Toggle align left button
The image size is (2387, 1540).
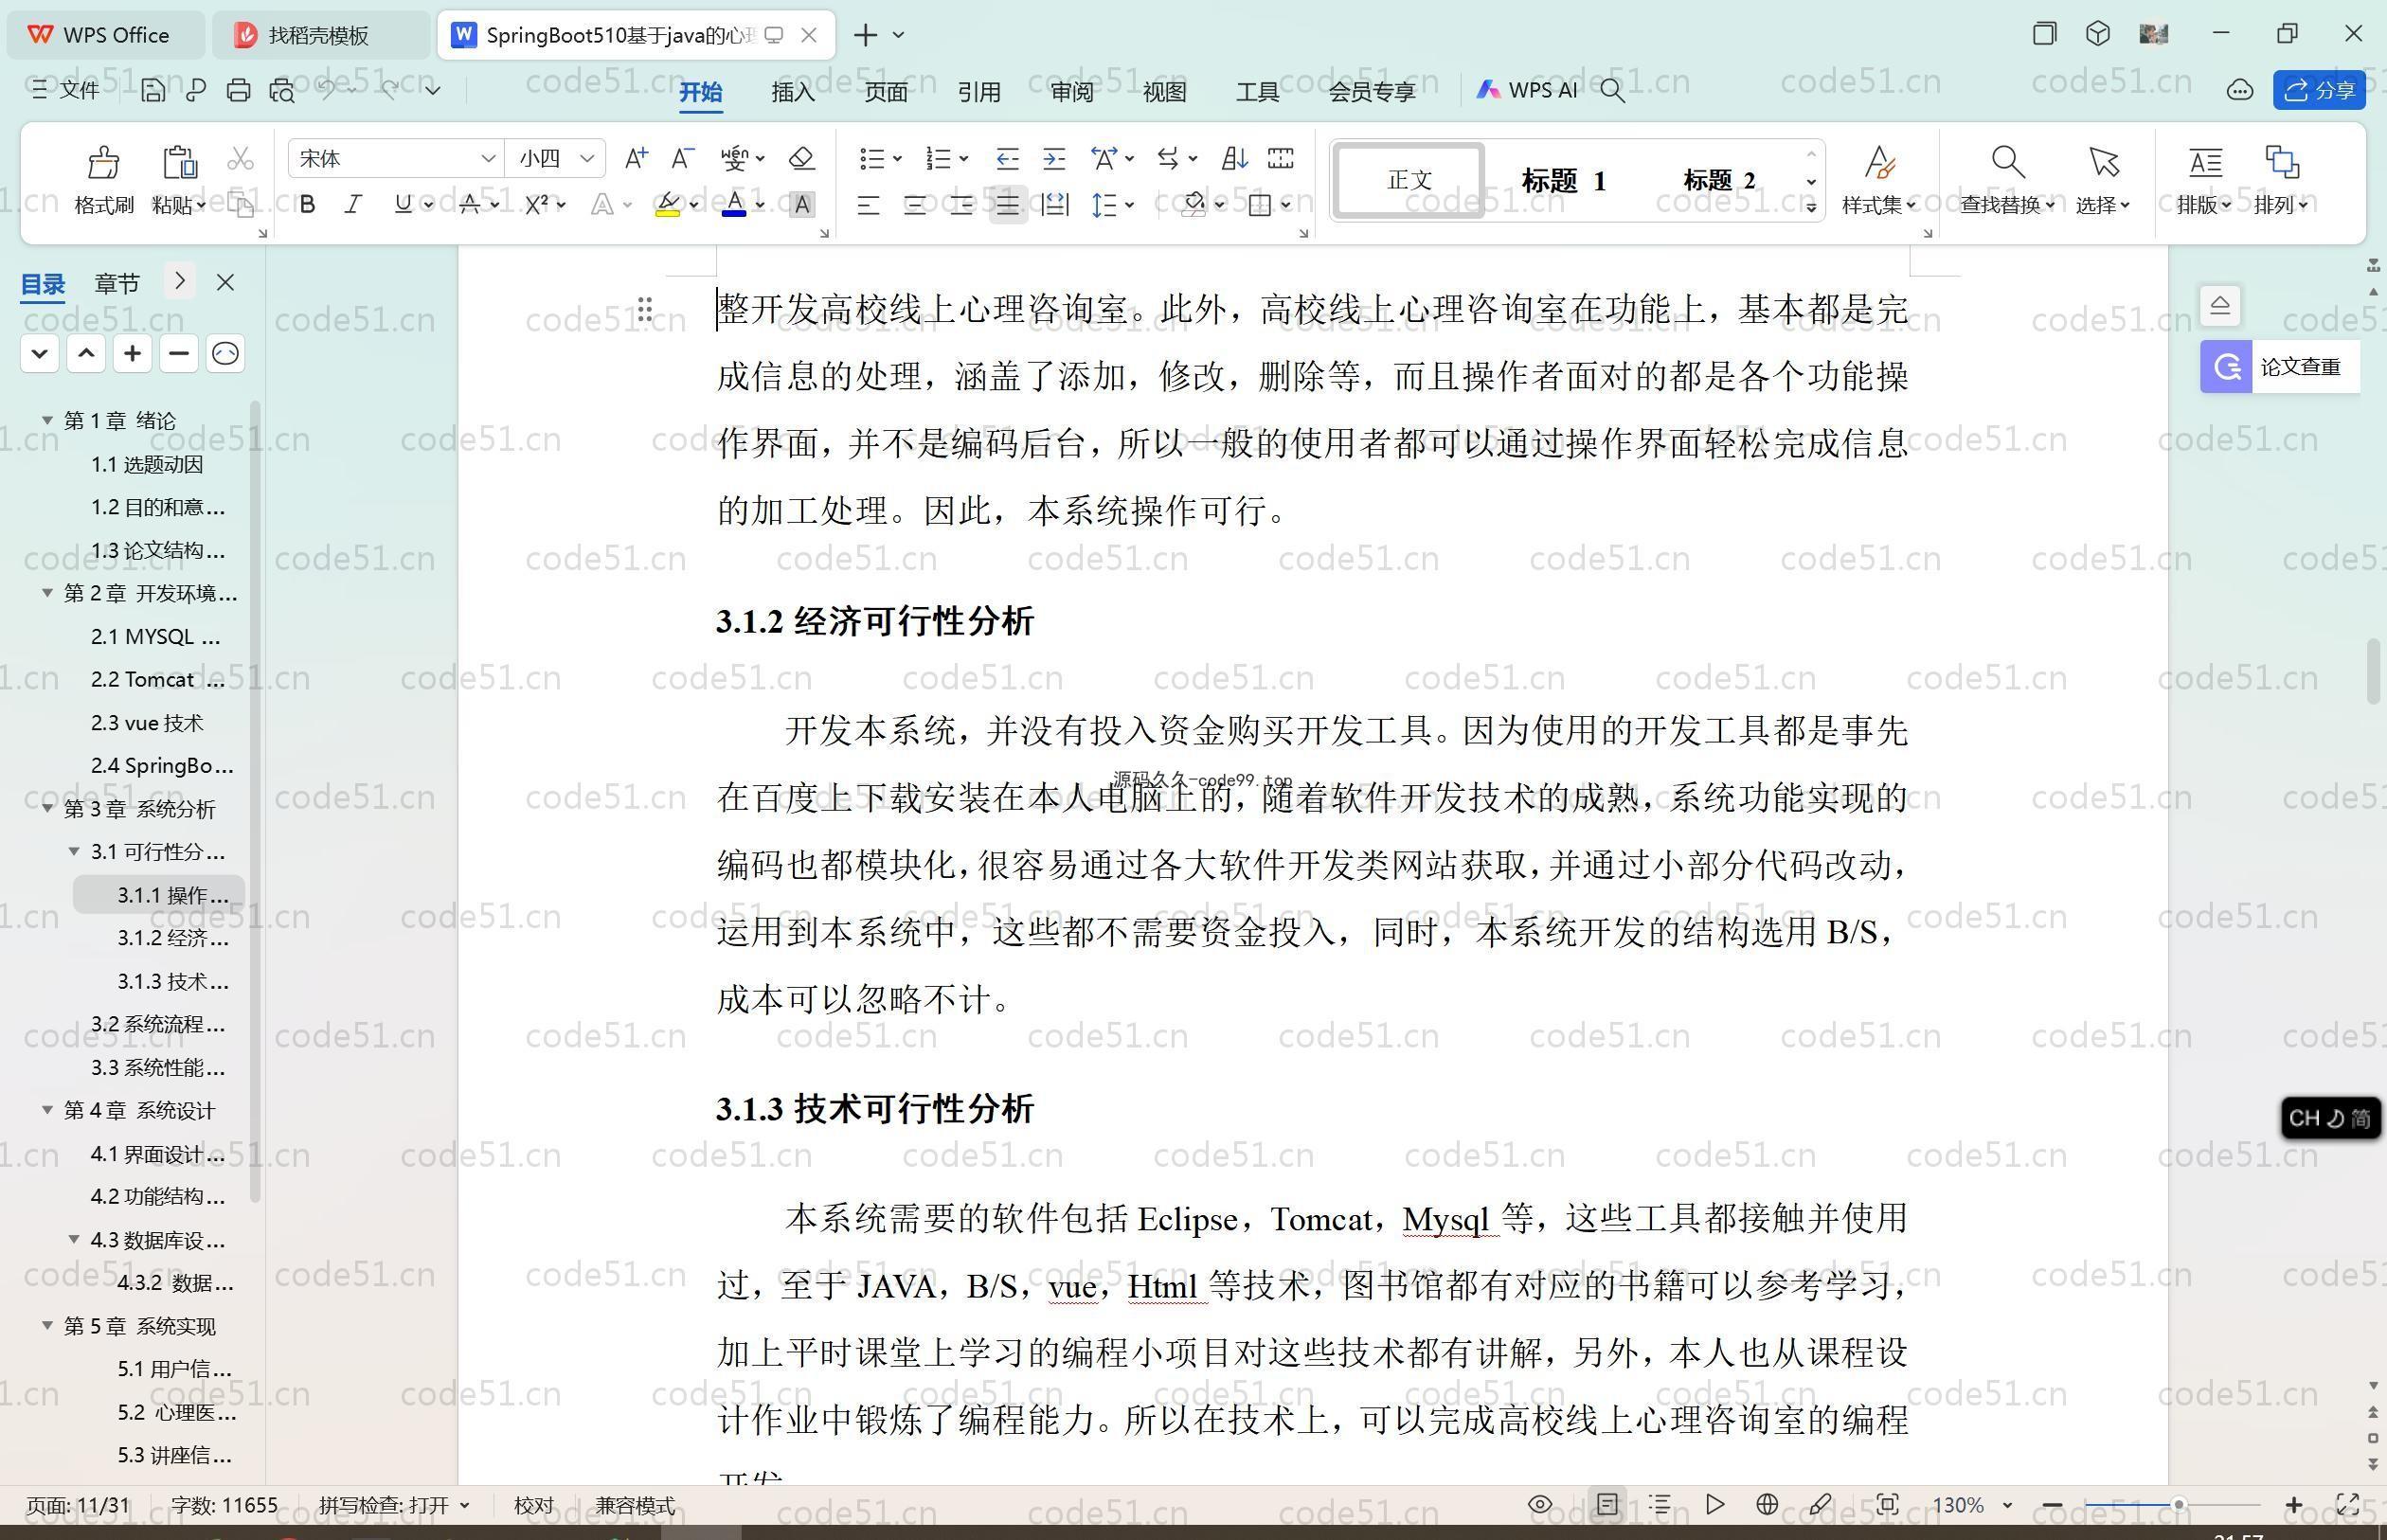(x=868, y=205)
